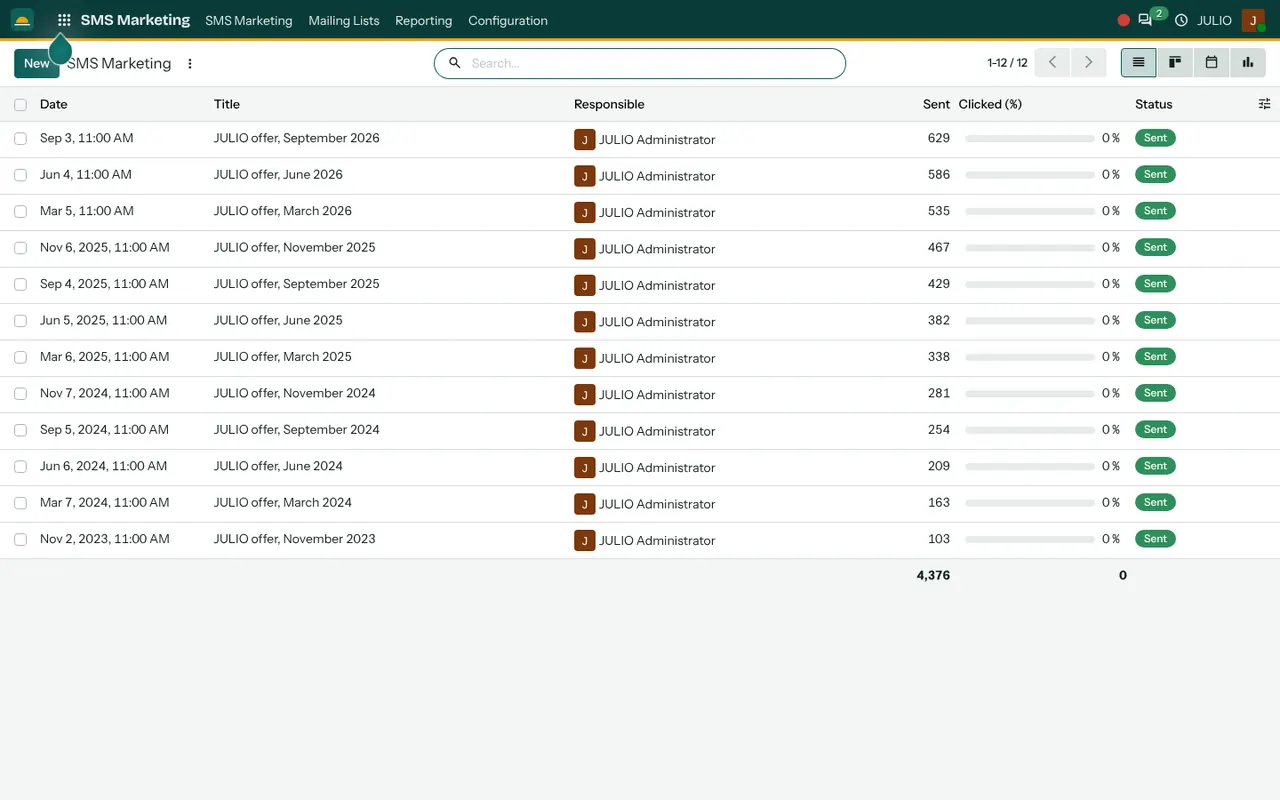Check the November 2023 offer row

click(x=20, y=540)
